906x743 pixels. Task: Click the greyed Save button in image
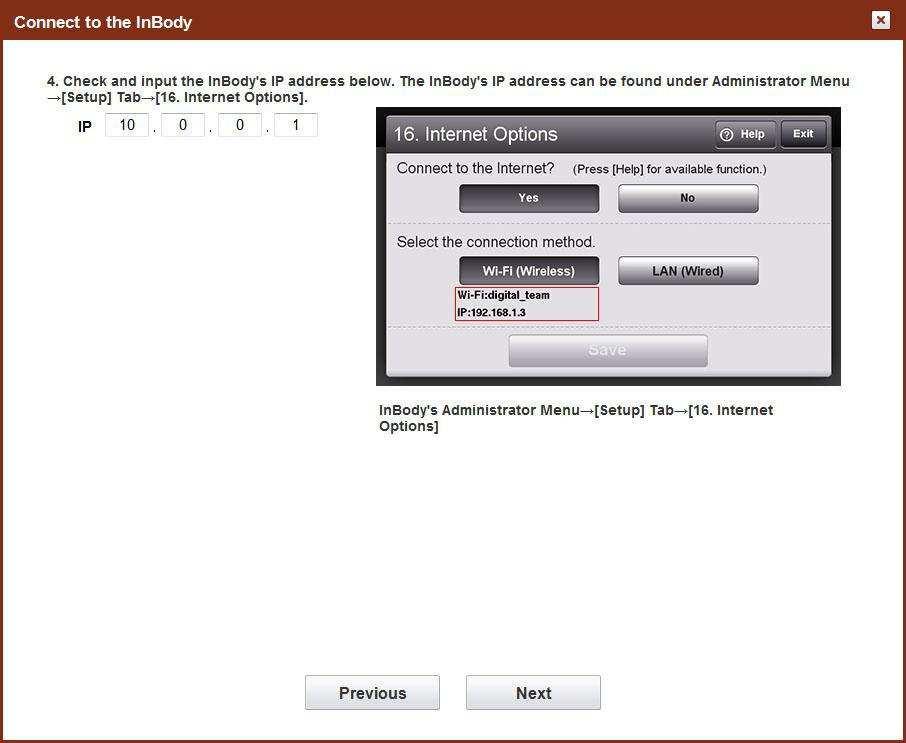pos(608,350)
